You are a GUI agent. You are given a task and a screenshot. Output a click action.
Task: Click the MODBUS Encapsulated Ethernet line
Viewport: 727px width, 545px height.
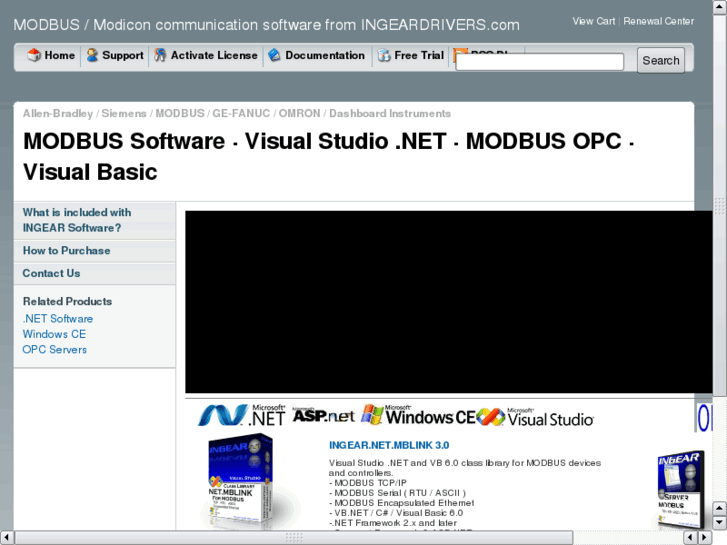coord(402,503)
